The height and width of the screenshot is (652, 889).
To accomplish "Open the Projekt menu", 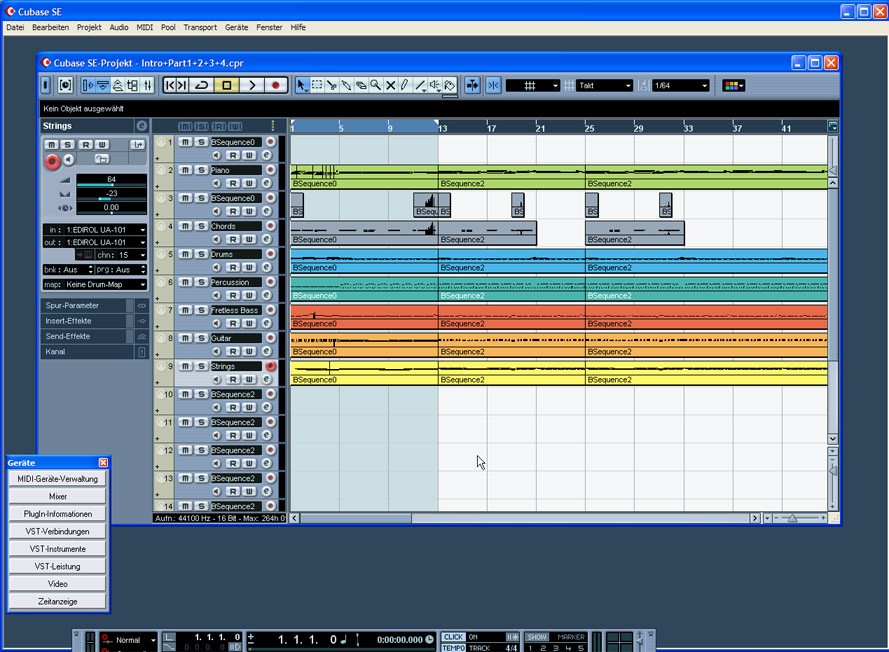I will coord(89,27).
